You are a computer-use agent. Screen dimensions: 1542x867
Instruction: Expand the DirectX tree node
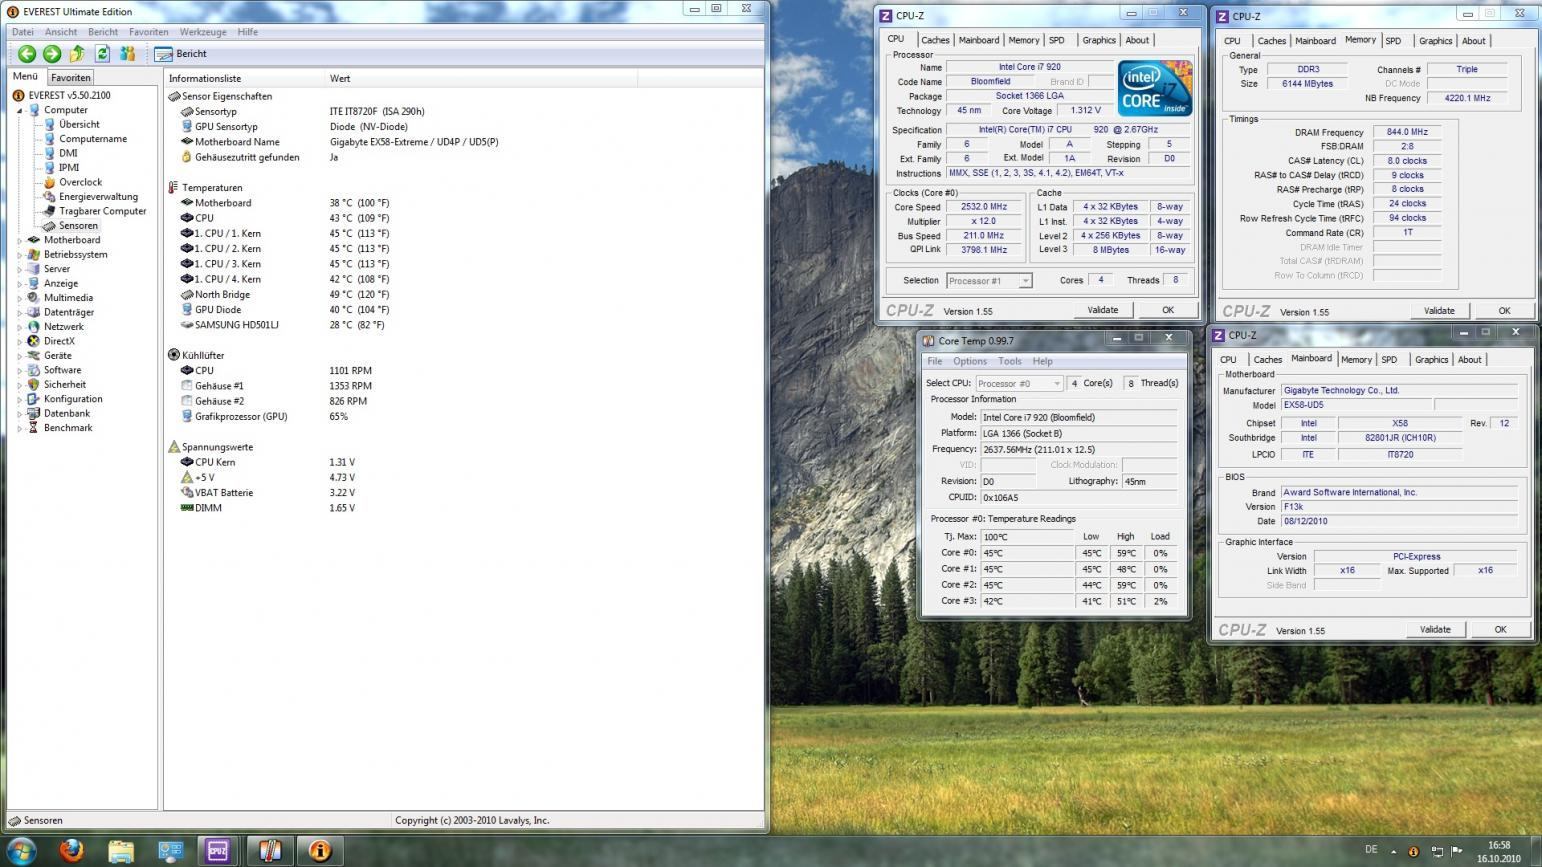[x=19, y=341]
